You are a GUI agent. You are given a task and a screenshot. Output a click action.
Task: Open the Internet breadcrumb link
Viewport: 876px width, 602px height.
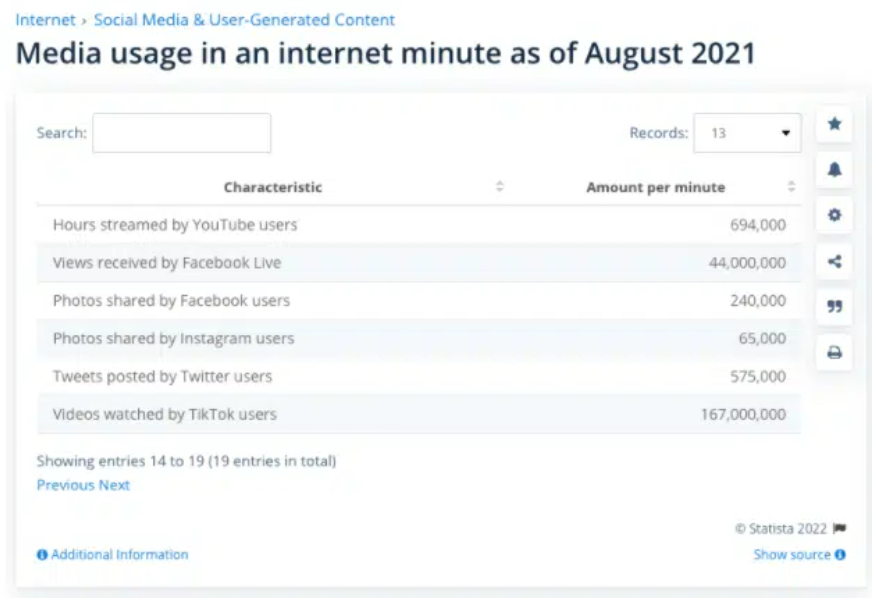tap(45, 20)
